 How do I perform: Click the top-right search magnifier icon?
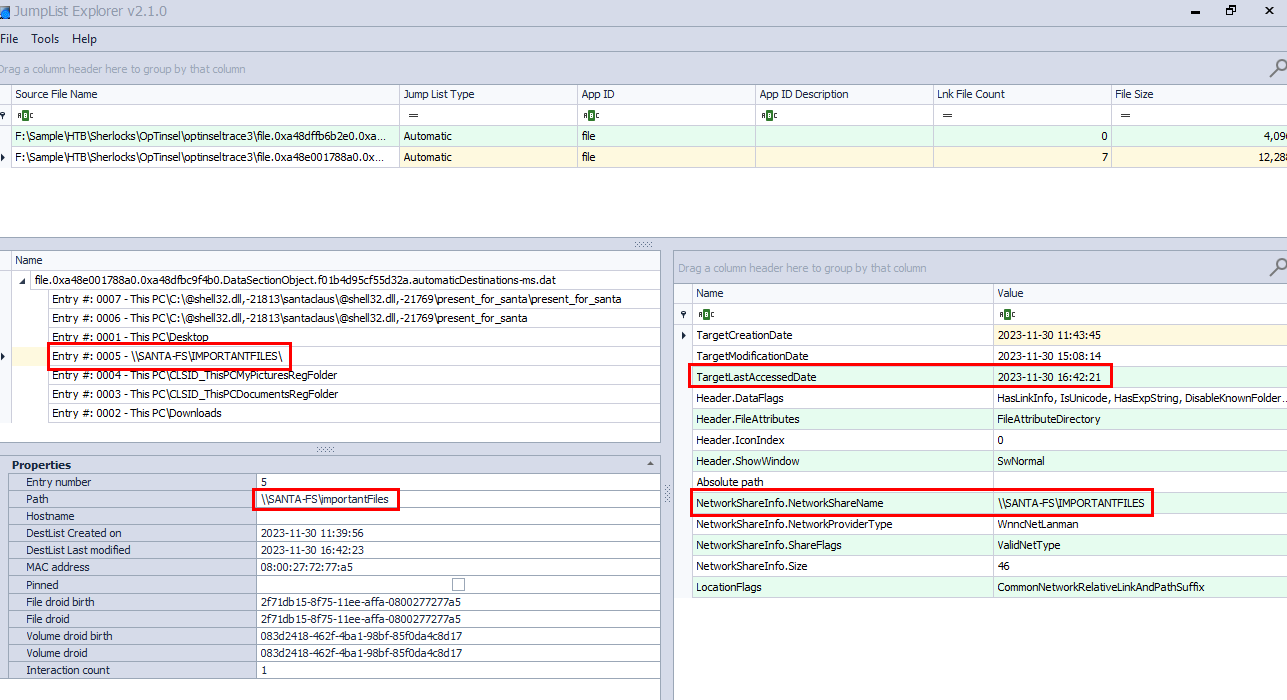click(1278, 68)
